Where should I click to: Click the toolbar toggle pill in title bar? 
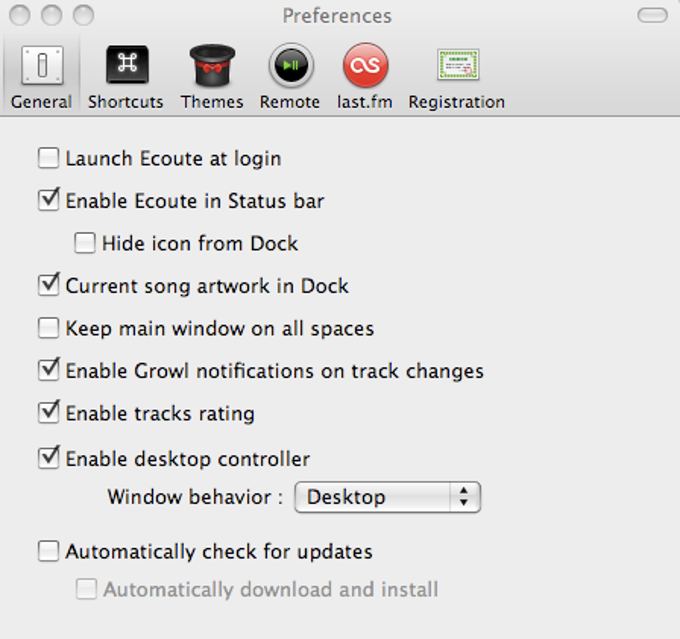pyautogui.click(x=652, y=16)
